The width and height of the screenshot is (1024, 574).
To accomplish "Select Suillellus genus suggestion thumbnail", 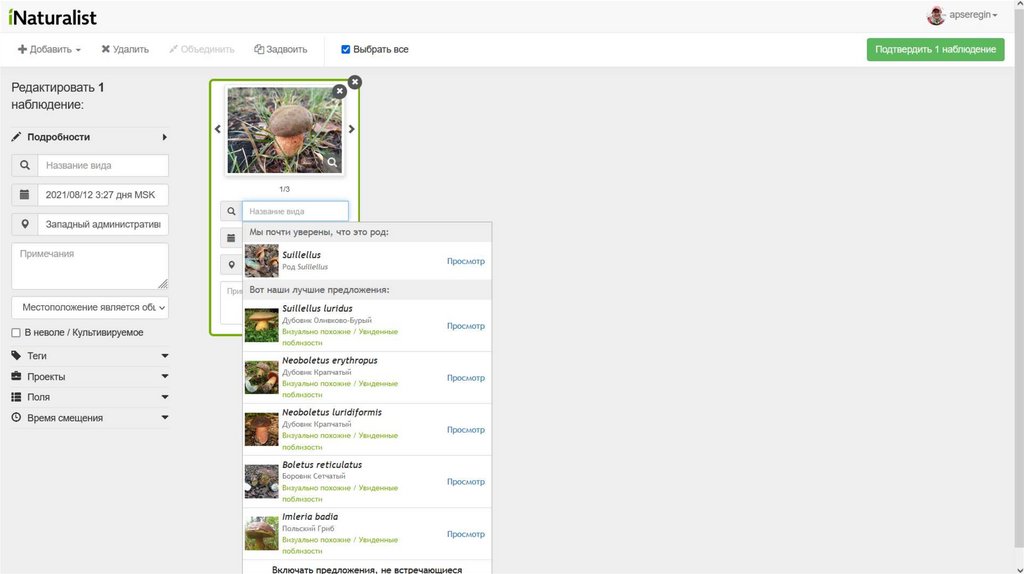I will 261,261.
